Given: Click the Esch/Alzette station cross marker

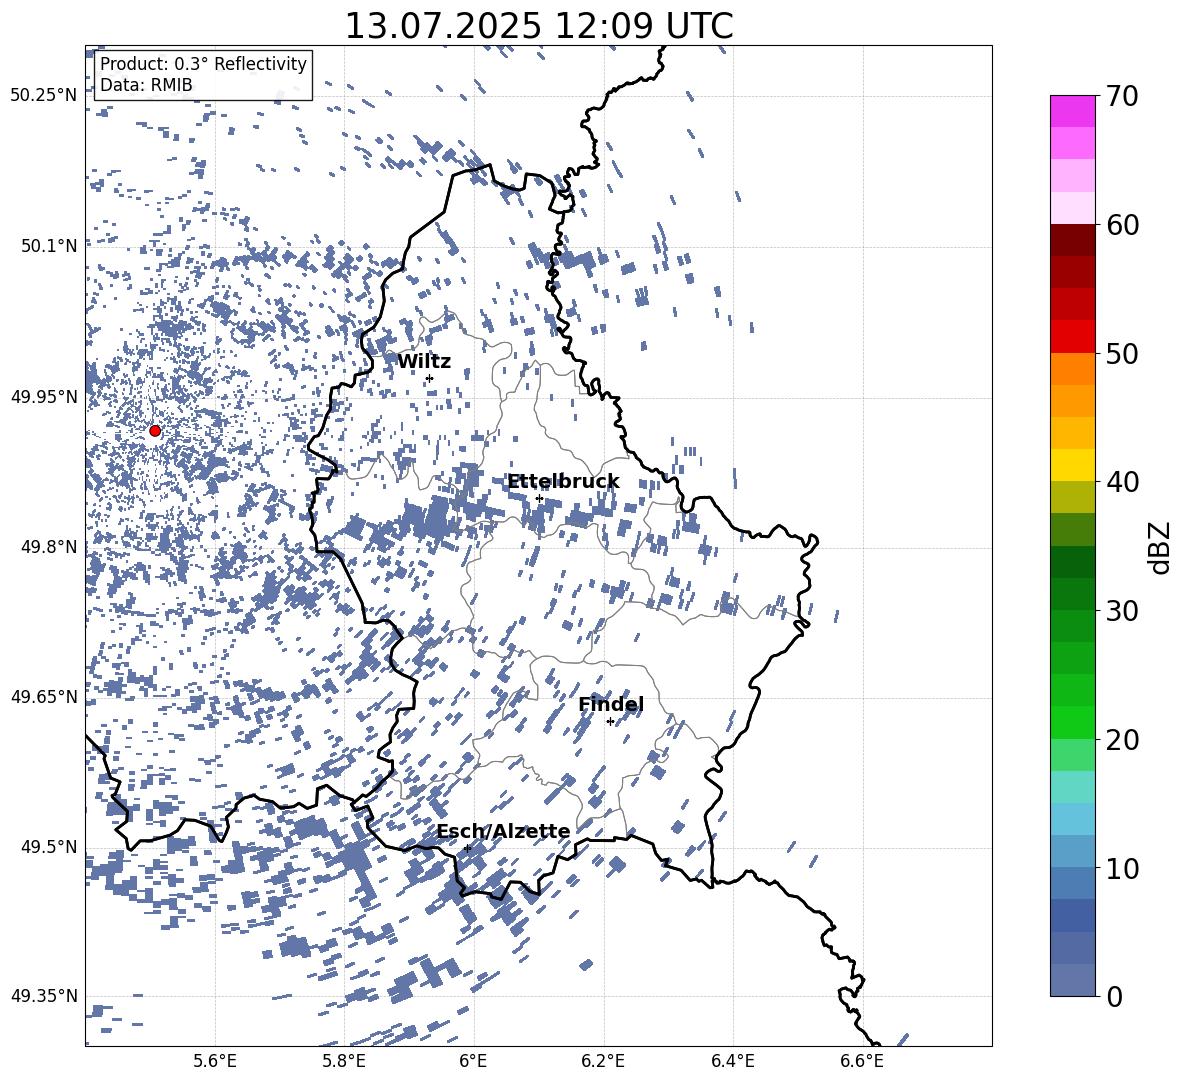Looking at the screenshot, I should pyautogui.click(x=467, y=848).
